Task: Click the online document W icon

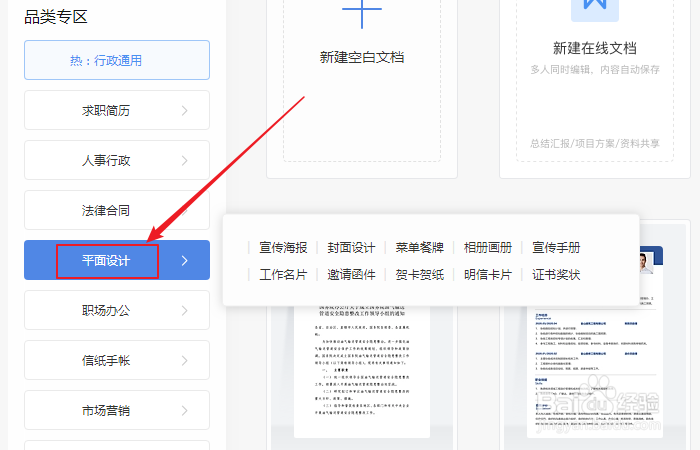Action: (x=595, y=9)
